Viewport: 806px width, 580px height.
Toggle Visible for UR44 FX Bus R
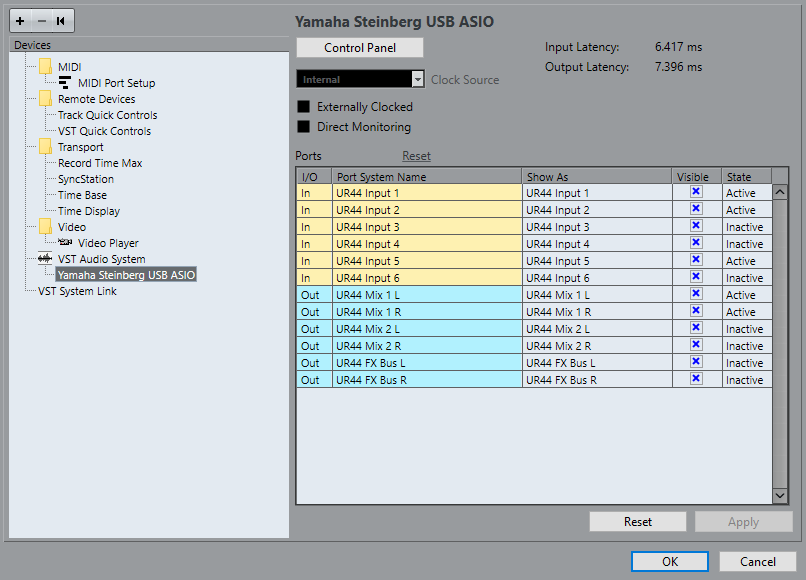(696, 378)
